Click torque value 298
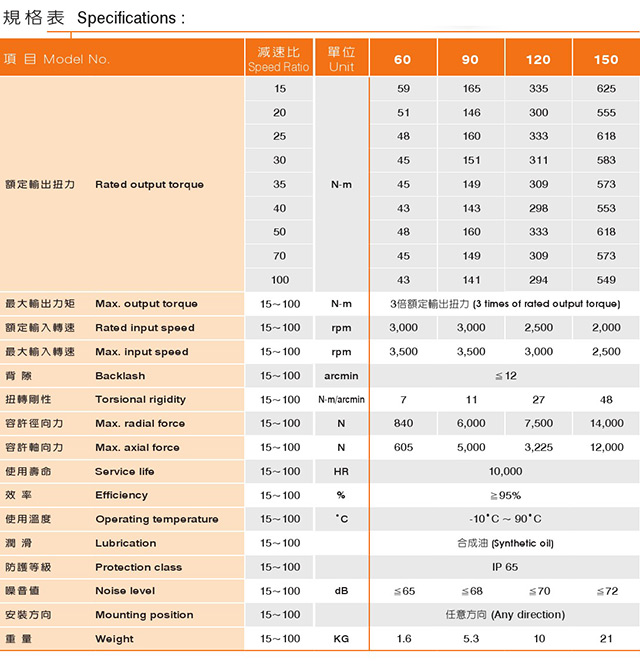640x664 pixels. tap(538, 208)
